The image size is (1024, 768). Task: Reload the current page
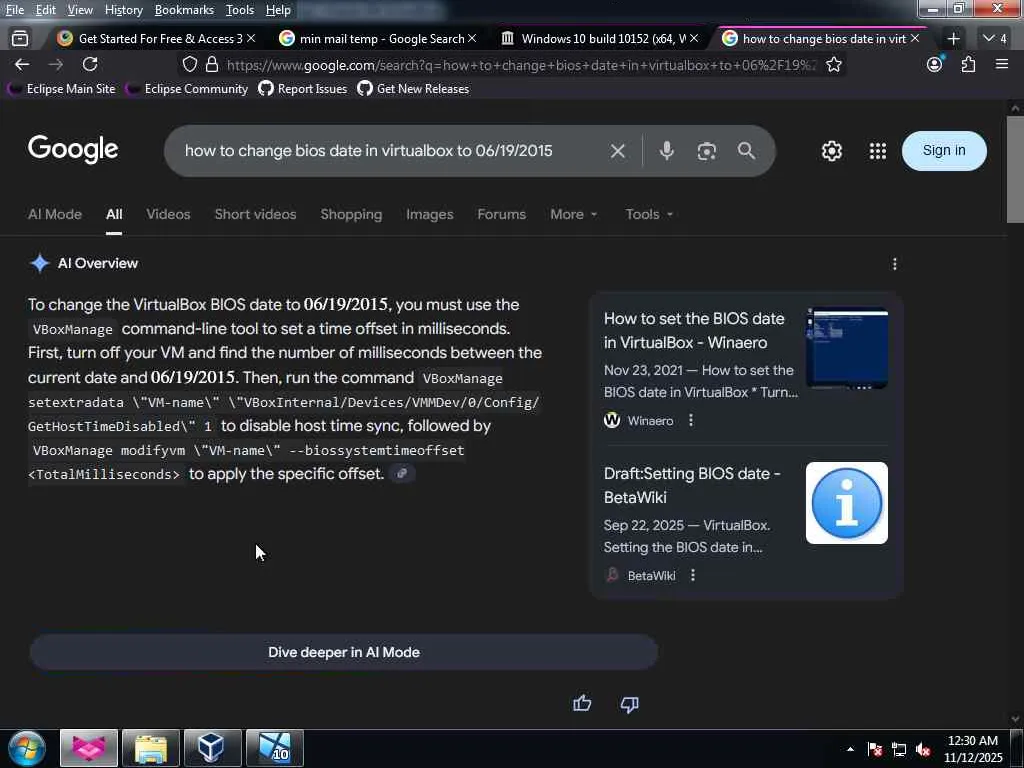[x=90, y=64]
